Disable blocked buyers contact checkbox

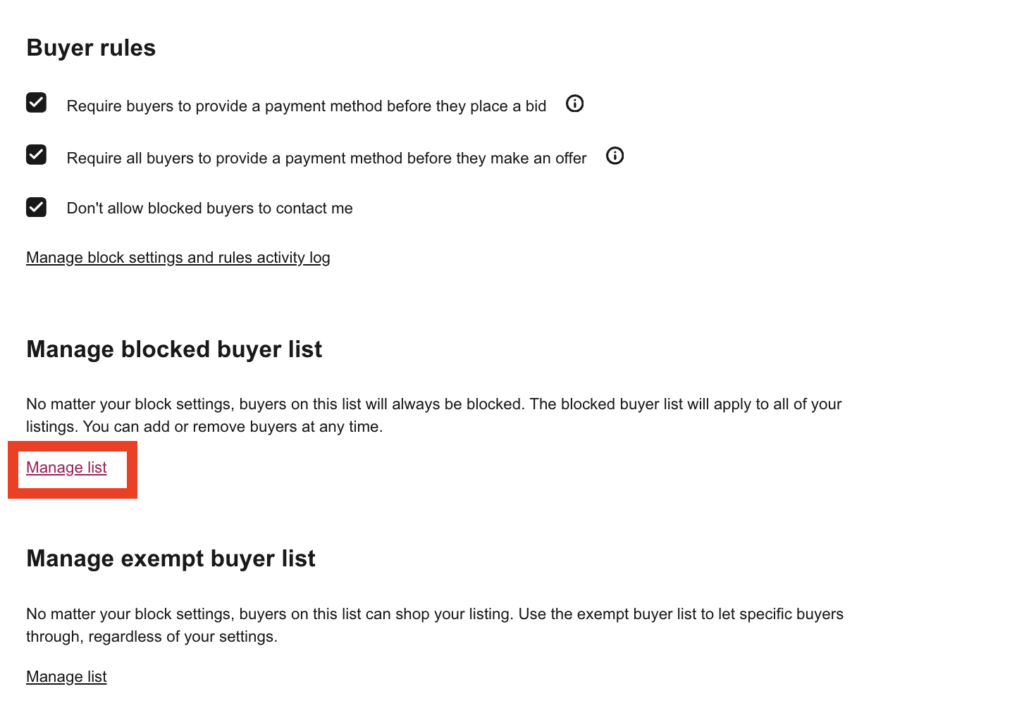pyautogui.click(x=36, y=207)
